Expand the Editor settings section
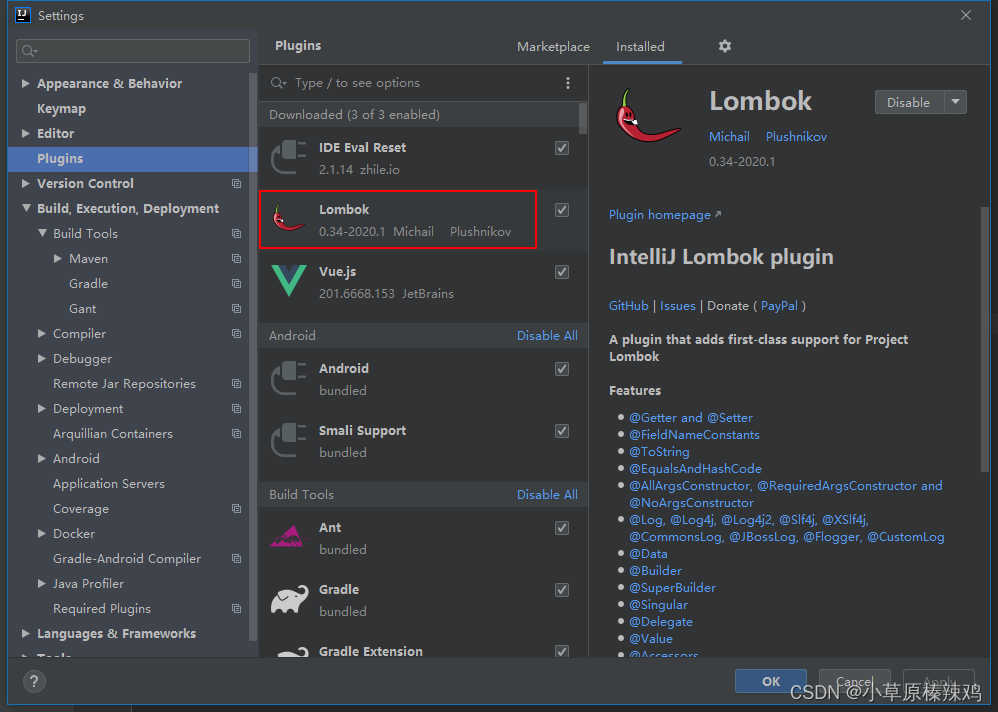The height and width of the screenshot is (712, 998). (x=25, y=133)
